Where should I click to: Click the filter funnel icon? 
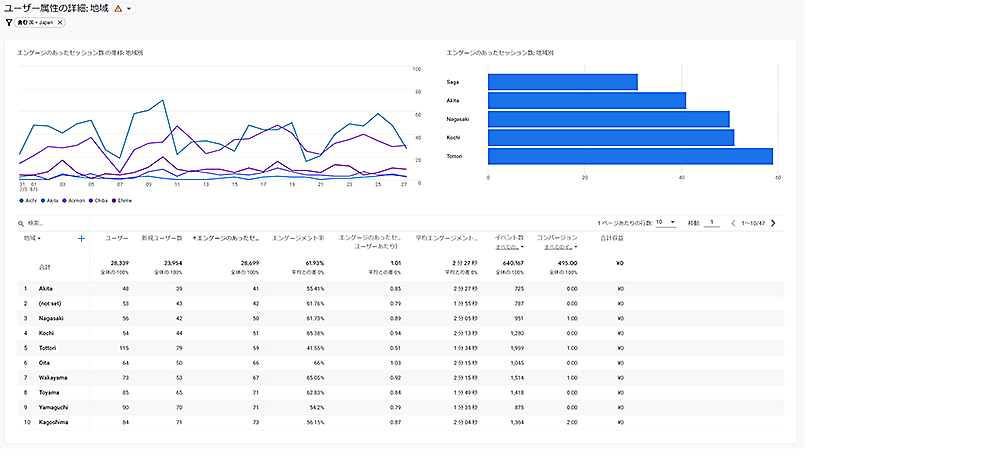pyautogui.click(x=8, y=22)
